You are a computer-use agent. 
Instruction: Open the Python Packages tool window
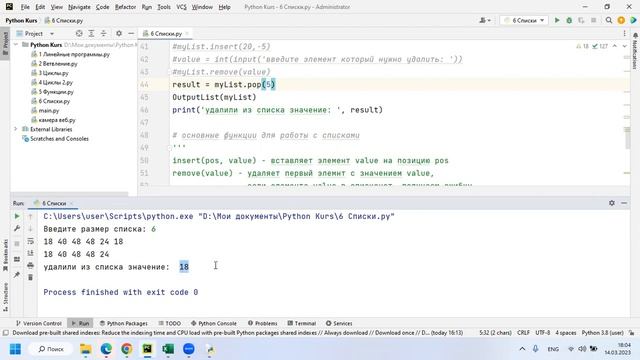coord(124,323)
